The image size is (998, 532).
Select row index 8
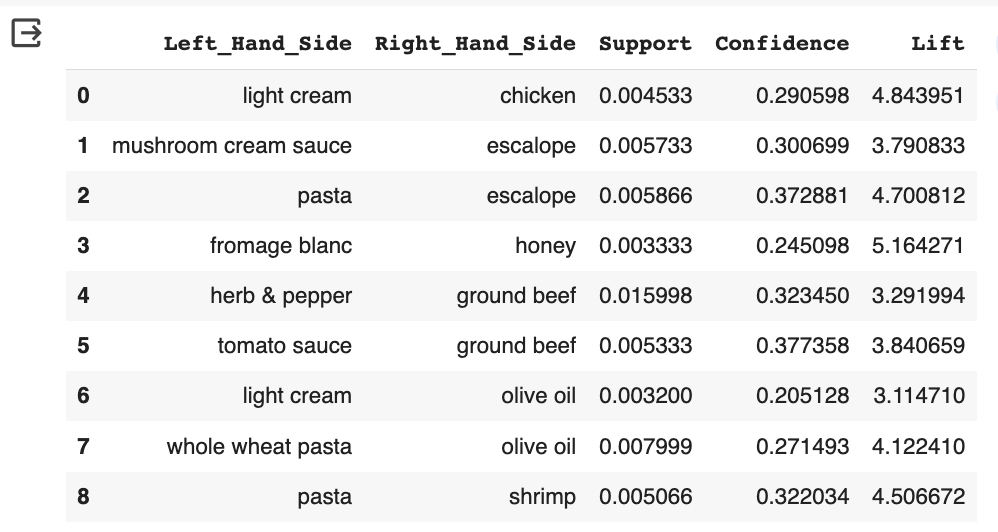coord(83,496)
